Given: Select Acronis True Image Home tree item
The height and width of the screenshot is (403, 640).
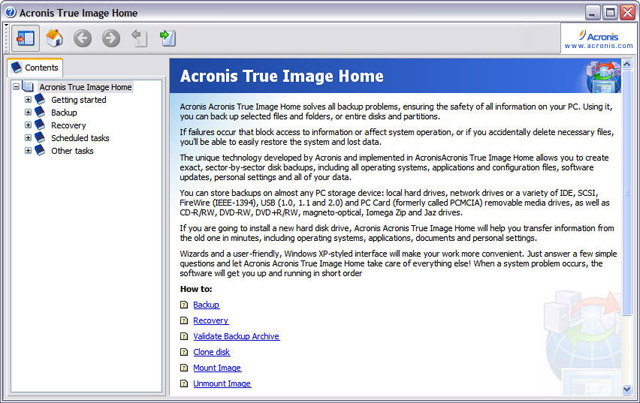Looking at the screenshot, I should [85, 87].
